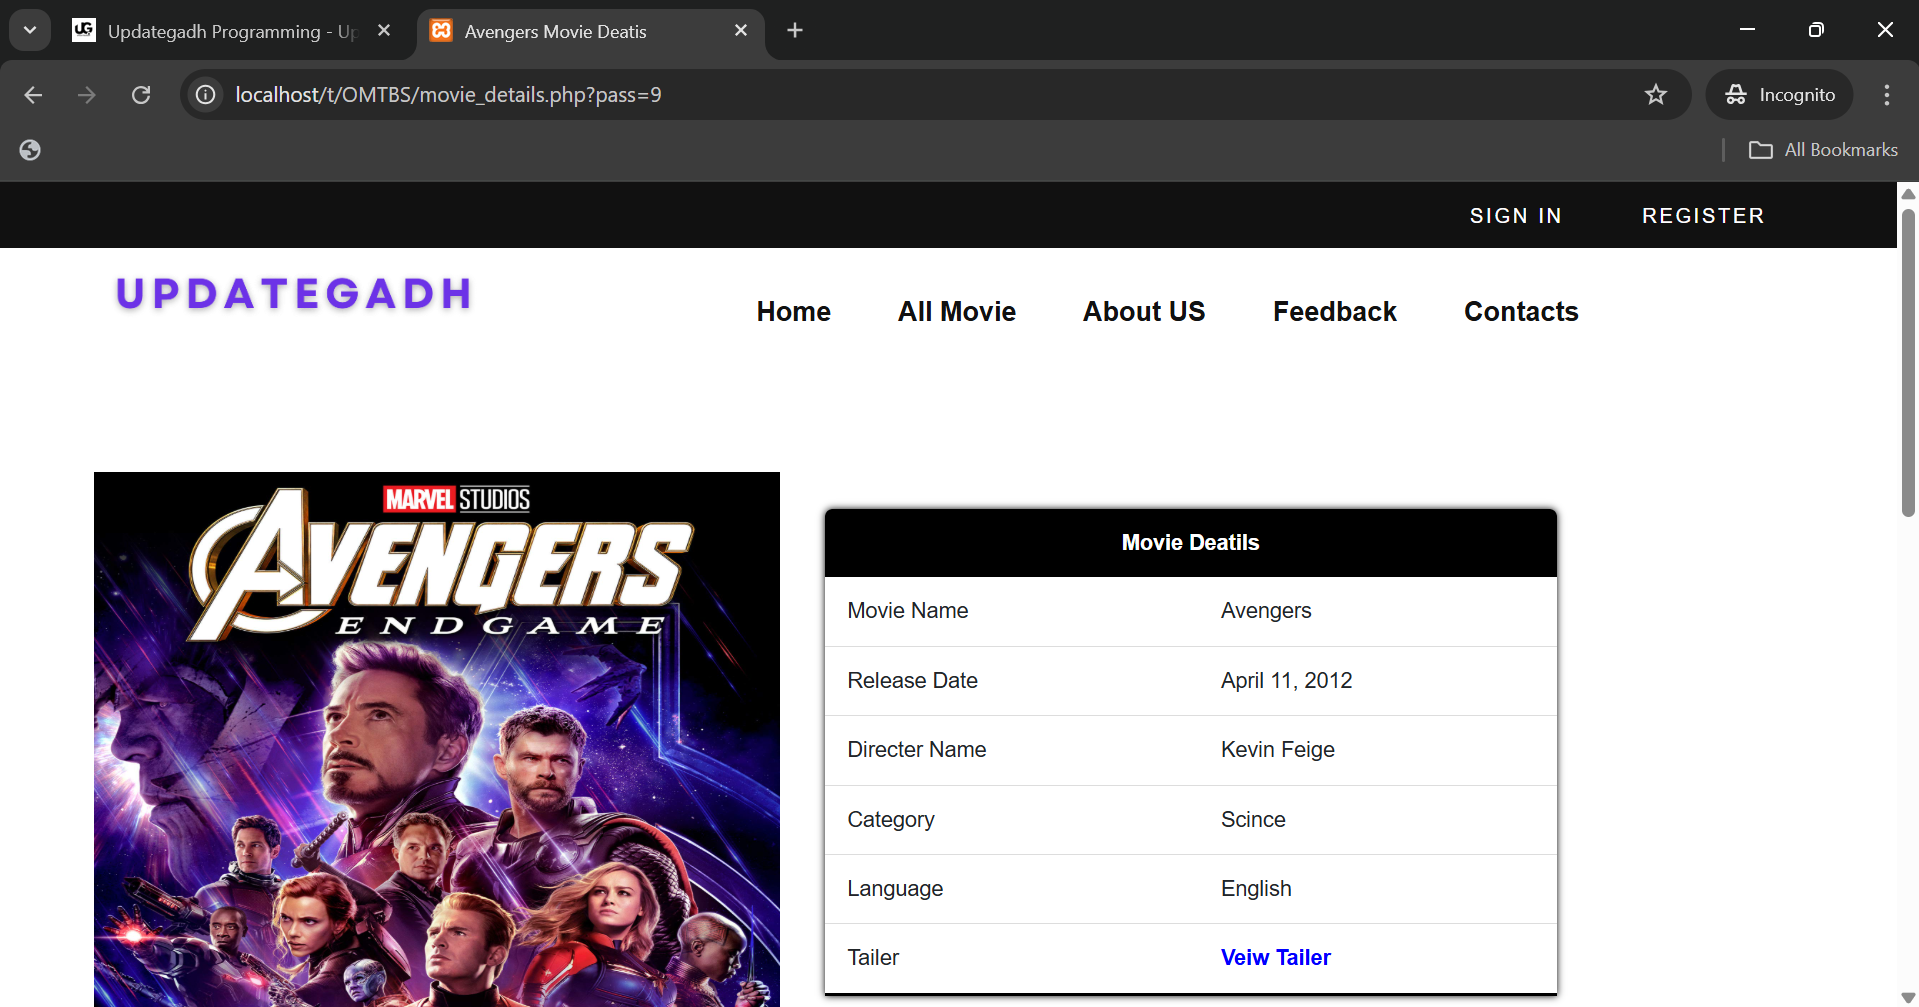Open the All Movie menu item
Viewport: 1919px width, 1007px height.
(957, 312)
